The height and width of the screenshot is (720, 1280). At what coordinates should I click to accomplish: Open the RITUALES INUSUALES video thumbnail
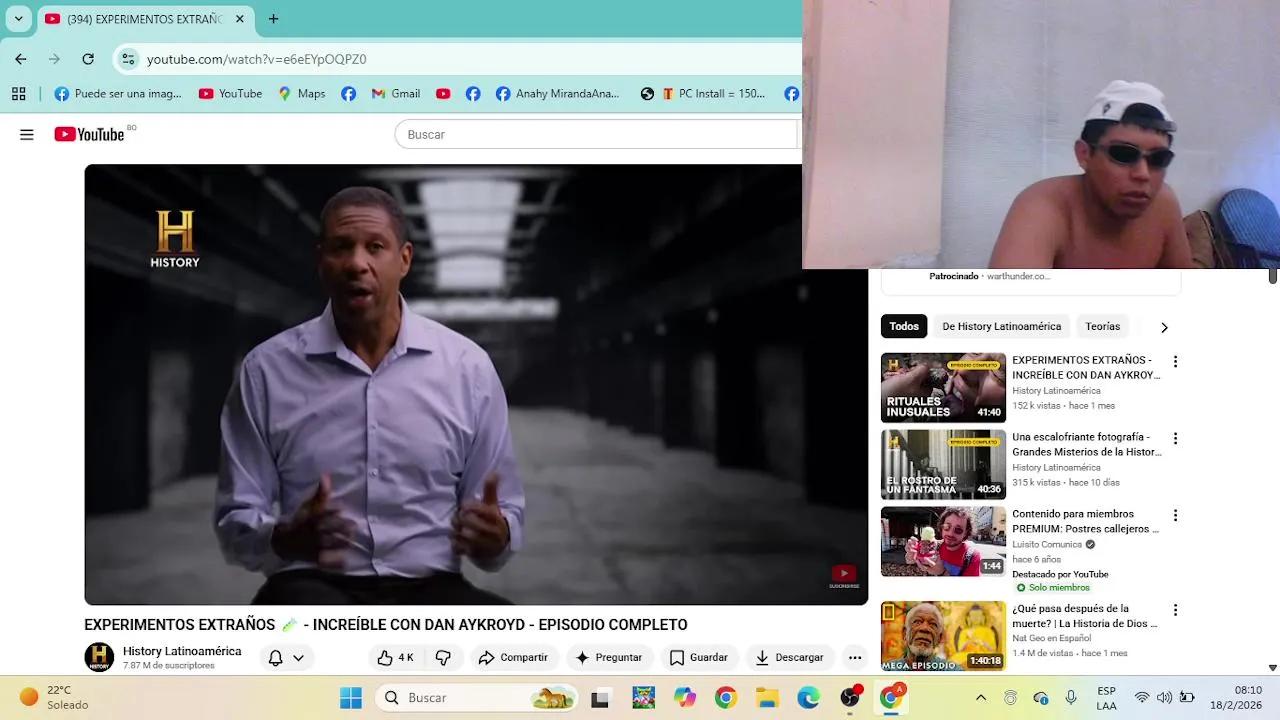(943, 387)
